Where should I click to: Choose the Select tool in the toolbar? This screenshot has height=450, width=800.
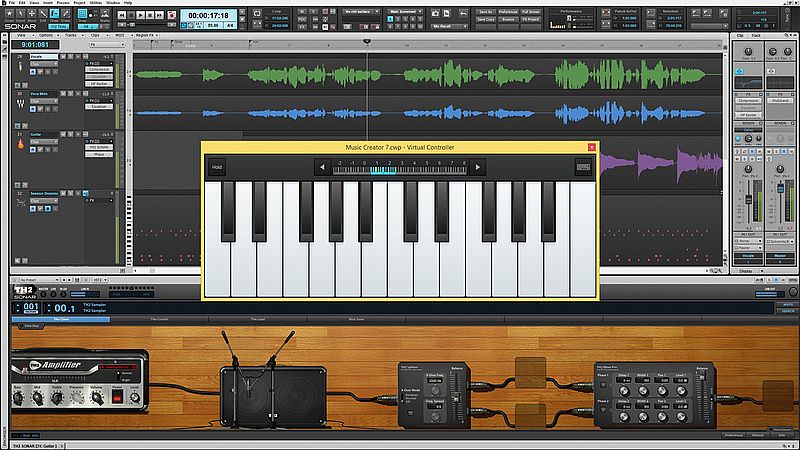[x=20, y=14]
